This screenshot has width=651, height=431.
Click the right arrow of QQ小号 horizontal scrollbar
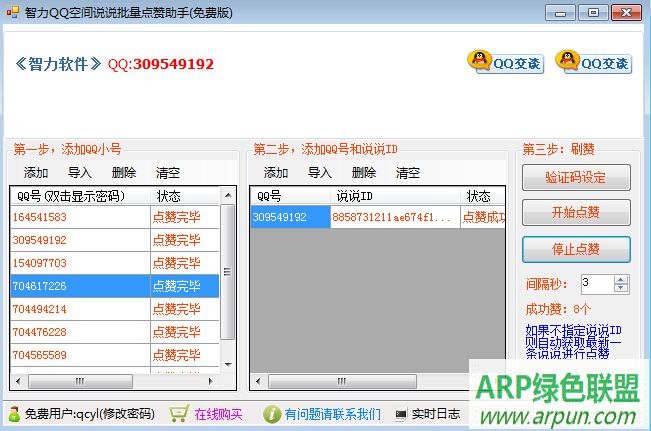pyautogui.click(x=210, y=381)
